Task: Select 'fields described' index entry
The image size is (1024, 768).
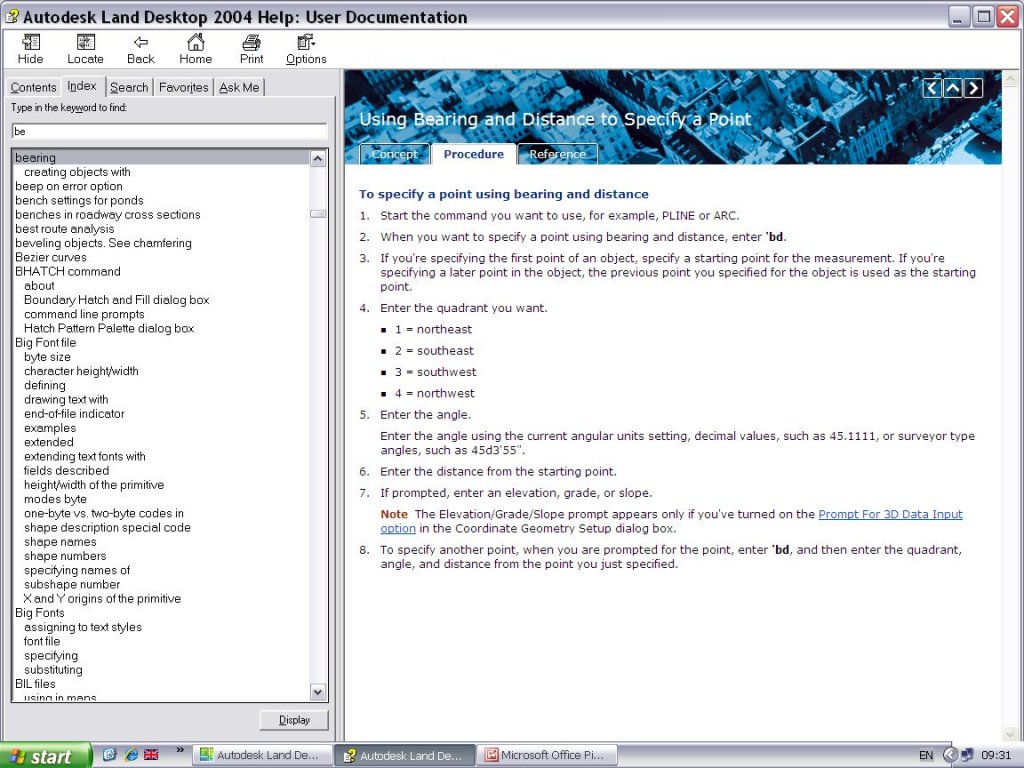Action: coord(66,471)
